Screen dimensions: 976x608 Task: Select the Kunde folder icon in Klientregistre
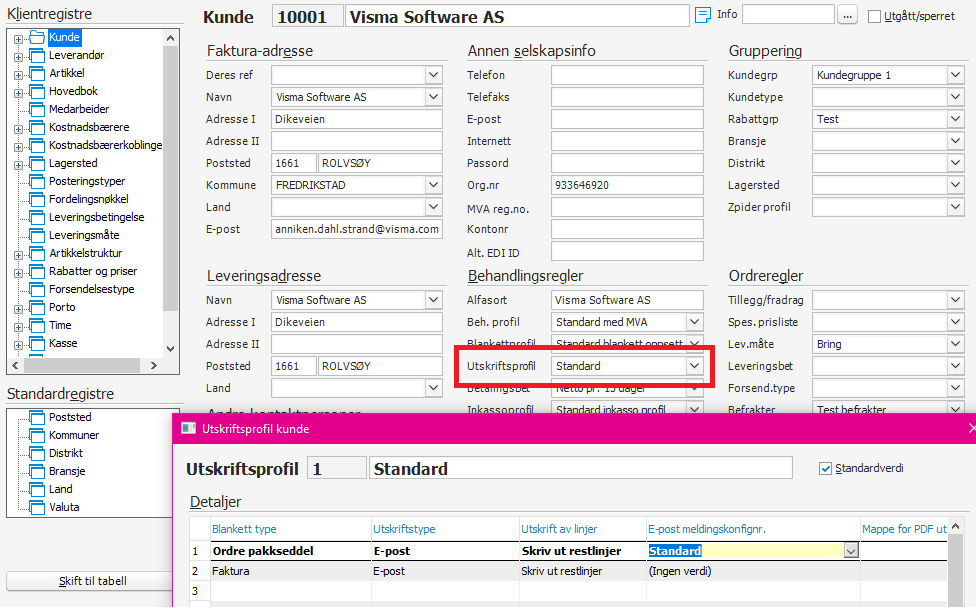(37, 37)
